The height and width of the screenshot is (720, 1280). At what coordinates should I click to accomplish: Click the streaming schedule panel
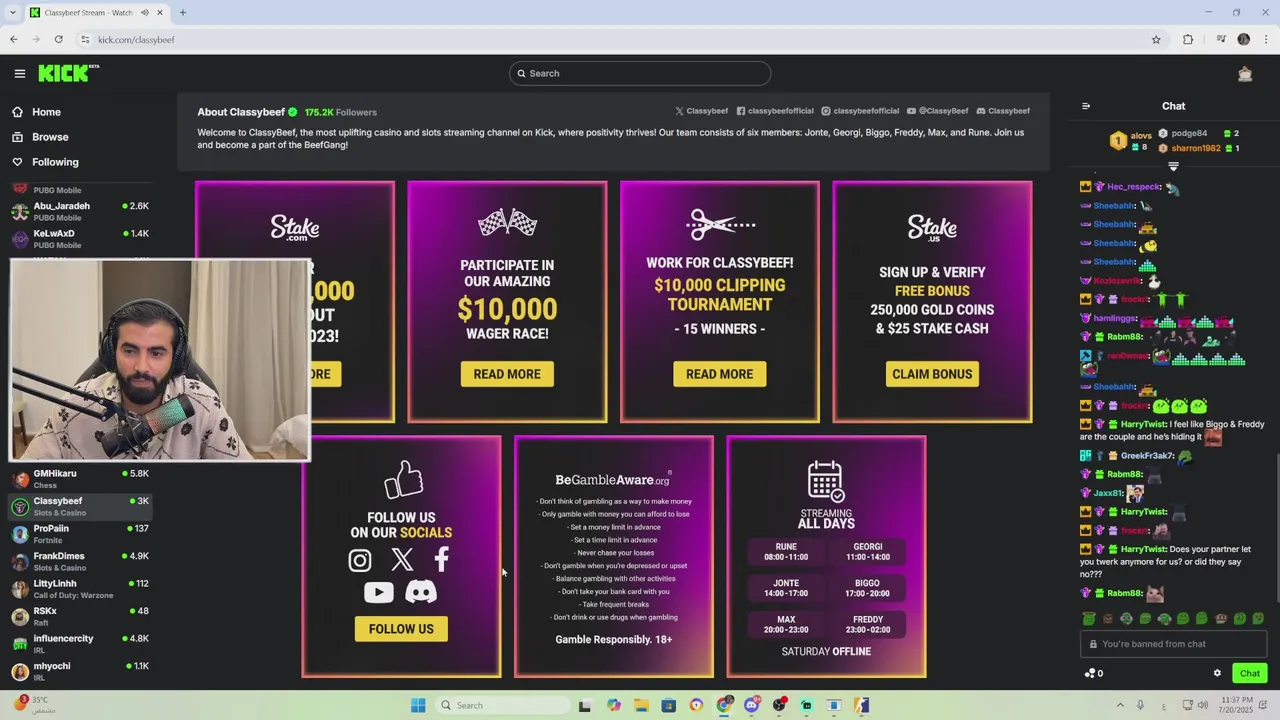click(x=826, y=557)
